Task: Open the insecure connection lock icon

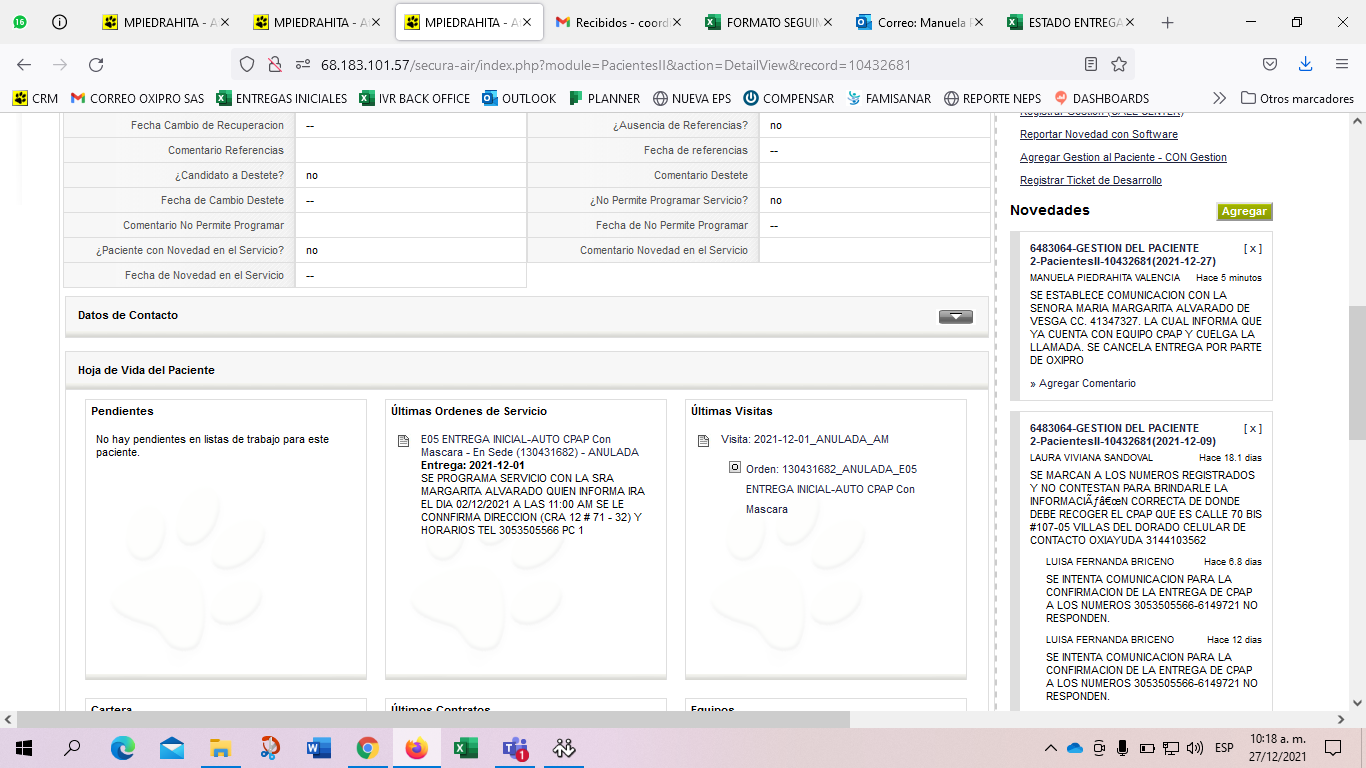Action: (274, 64)
